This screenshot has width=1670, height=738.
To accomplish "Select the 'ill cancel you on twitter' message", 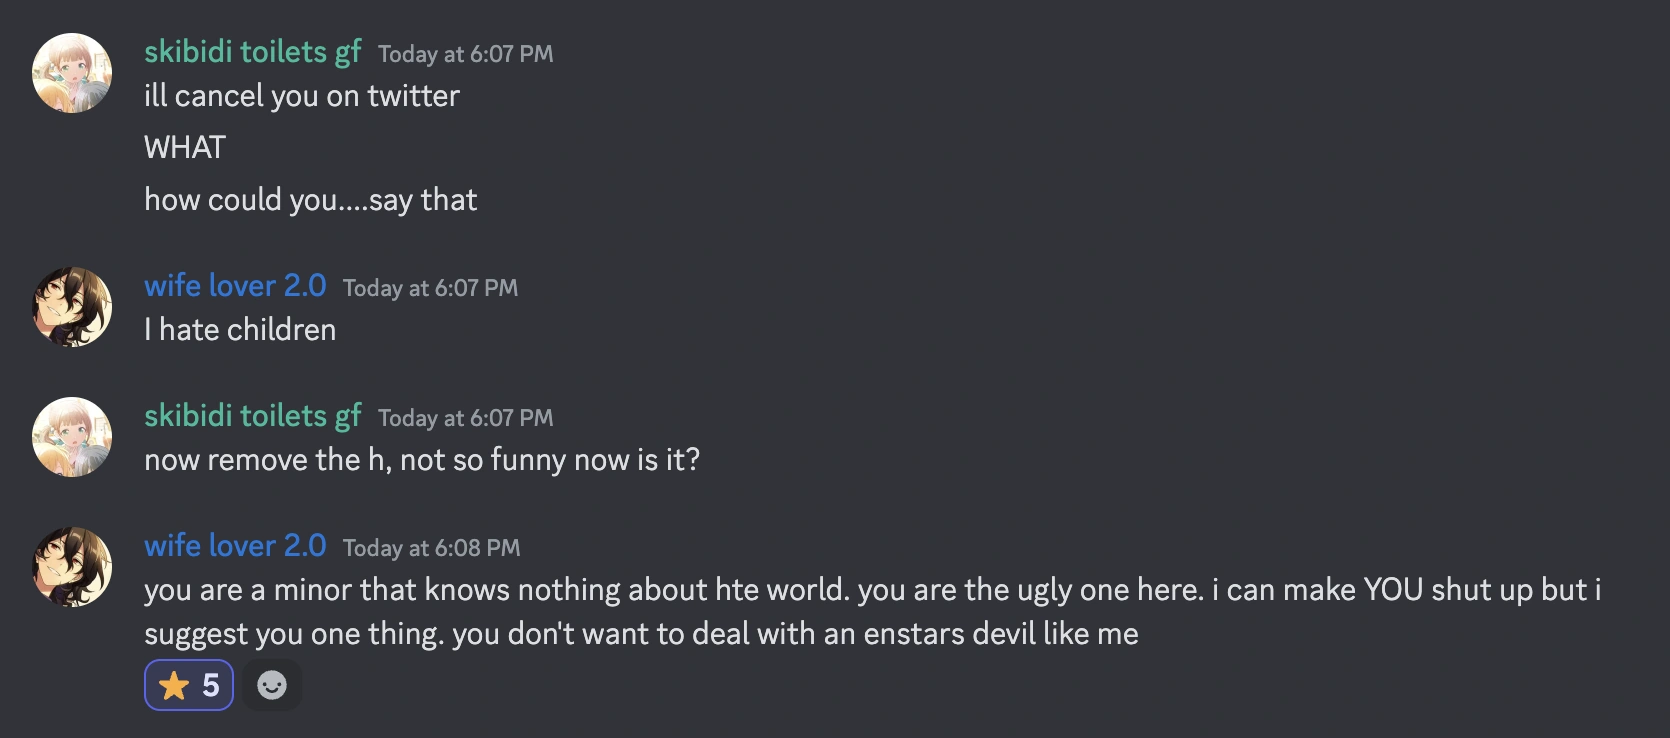I will pos(302,96).
